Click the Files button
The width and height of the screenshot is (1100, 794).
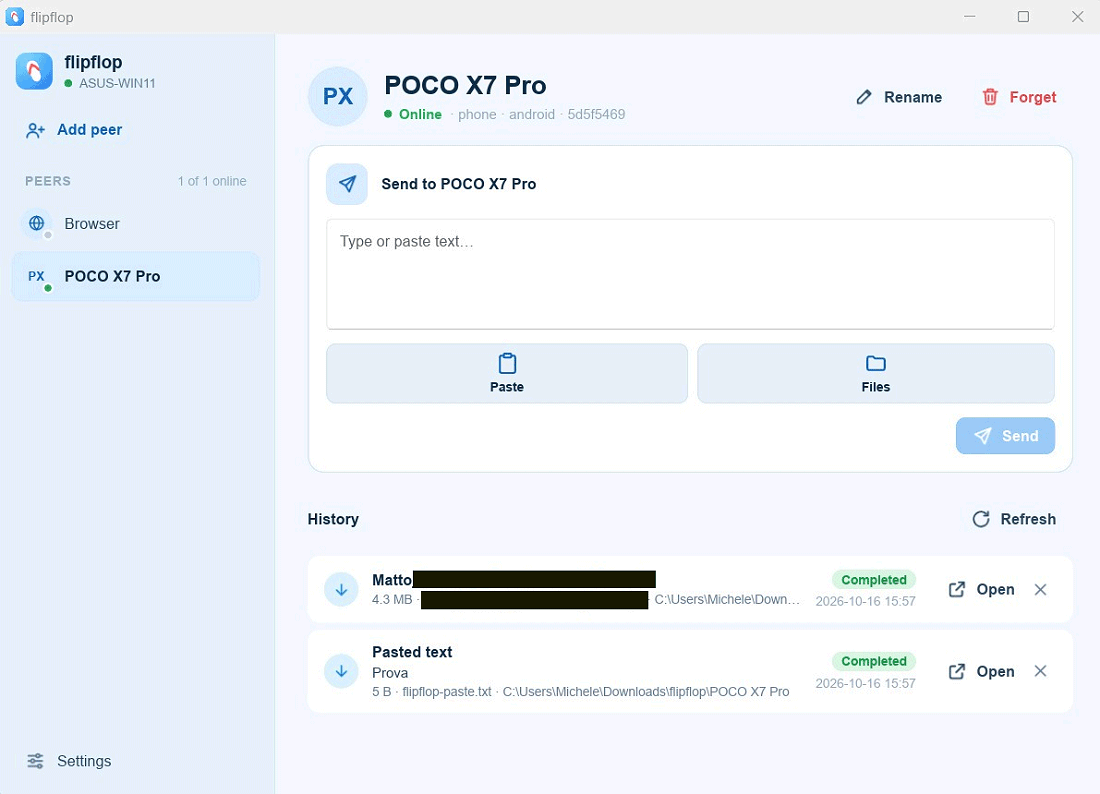[x=876, y=373]
